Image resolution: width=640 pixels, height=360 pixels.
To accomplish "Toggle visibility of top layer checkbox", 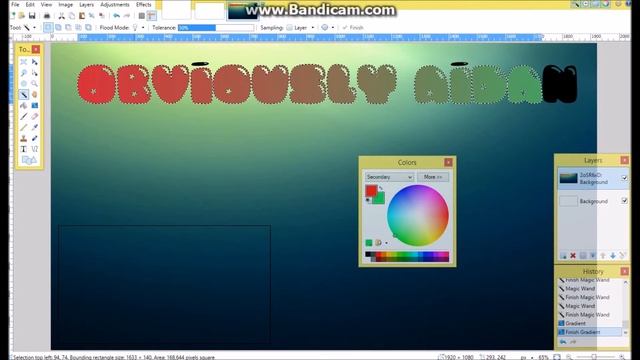I will 624,178.
